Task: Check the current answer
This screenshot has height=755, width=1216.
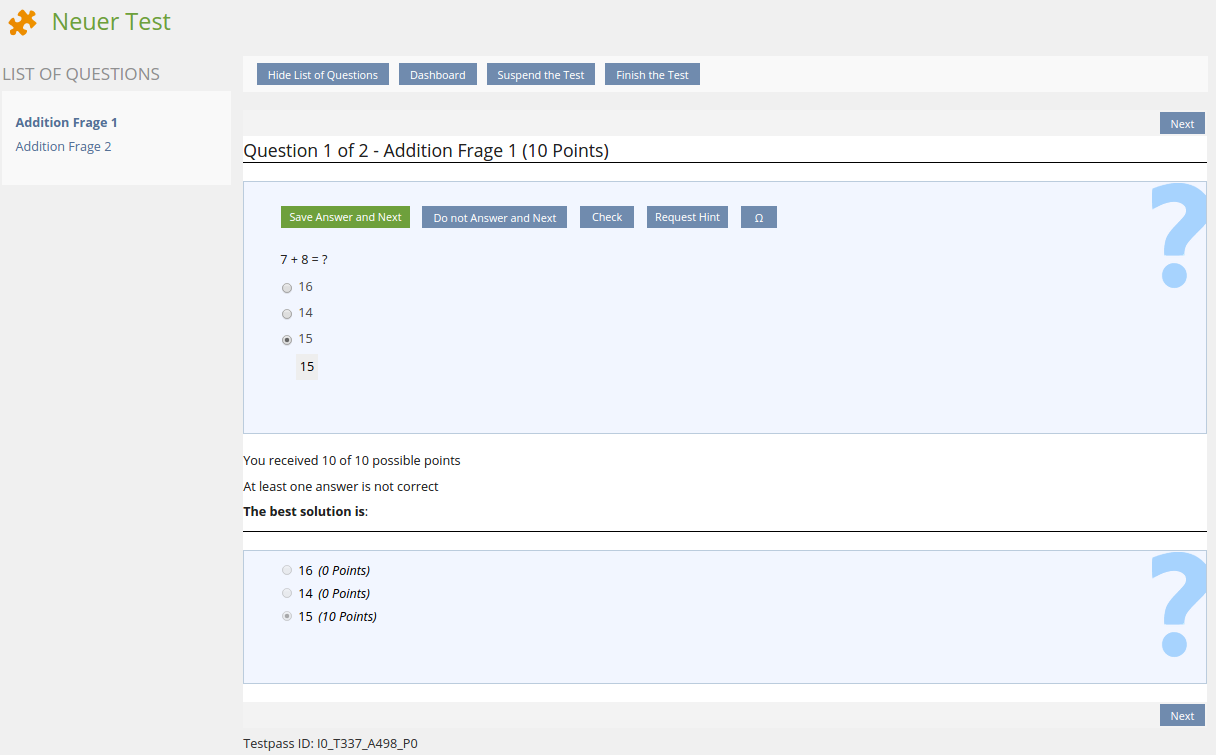Action: [x=606, y=217]
